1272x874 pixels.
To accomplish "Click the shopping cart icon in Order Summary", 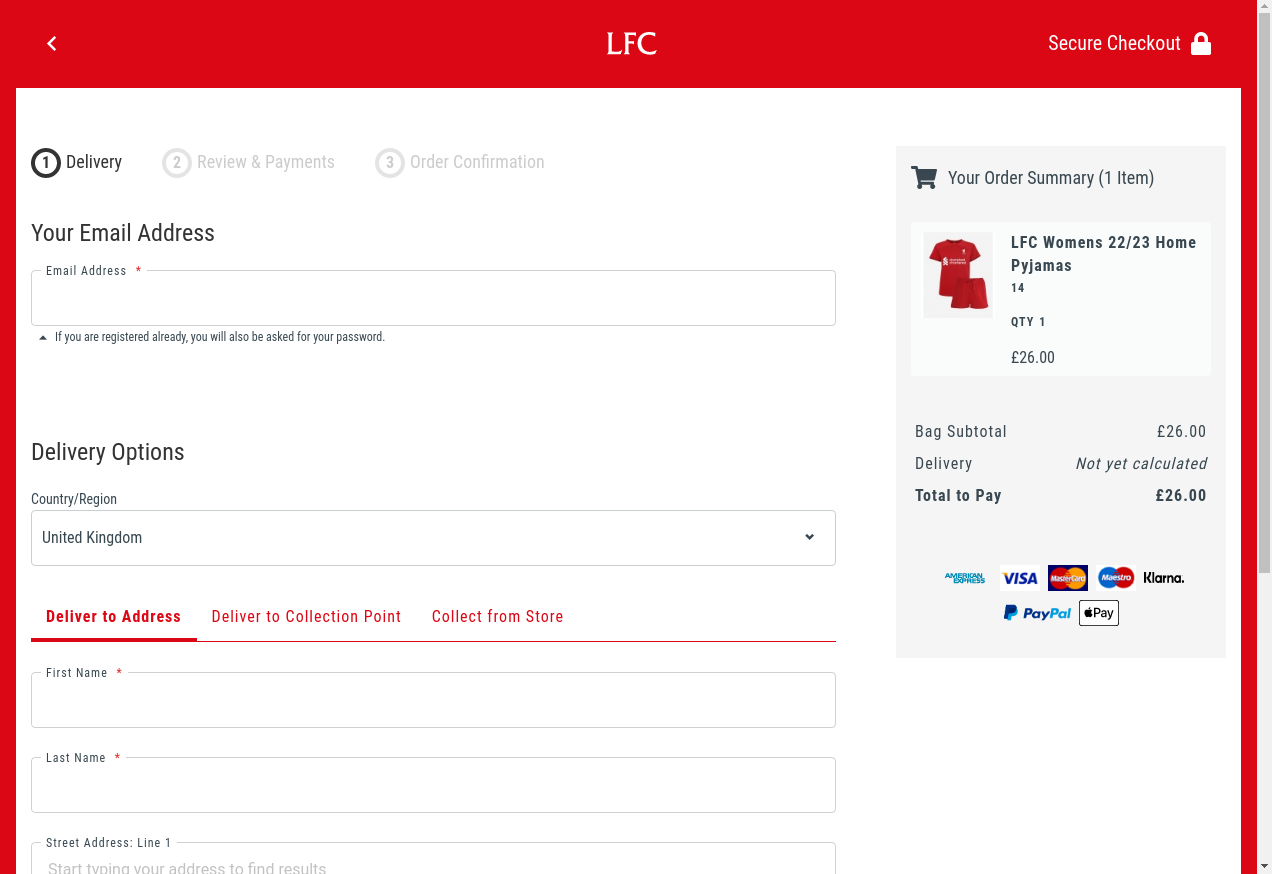I will coord(924,178).
